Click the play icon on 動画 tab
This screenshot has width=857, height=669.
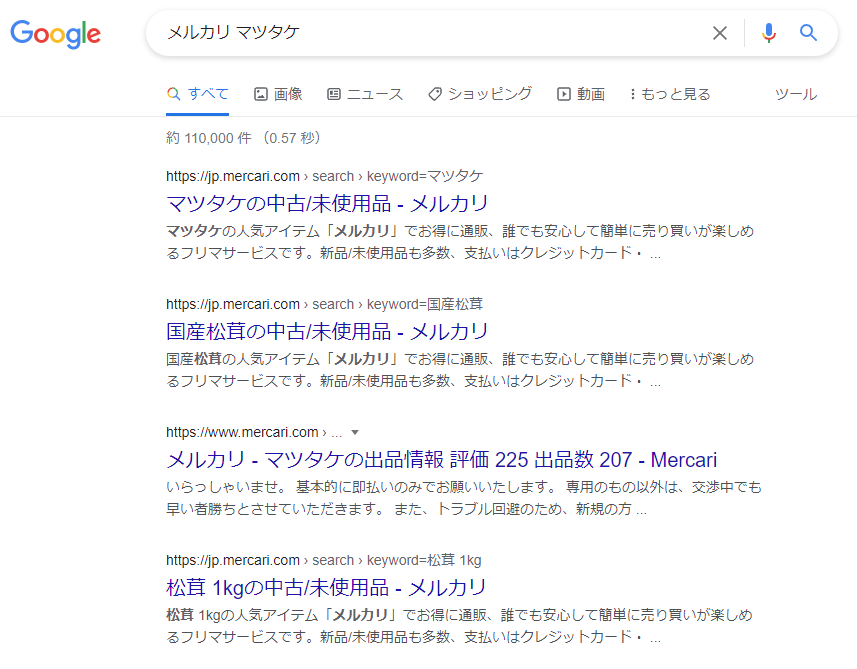pos(563,94)
